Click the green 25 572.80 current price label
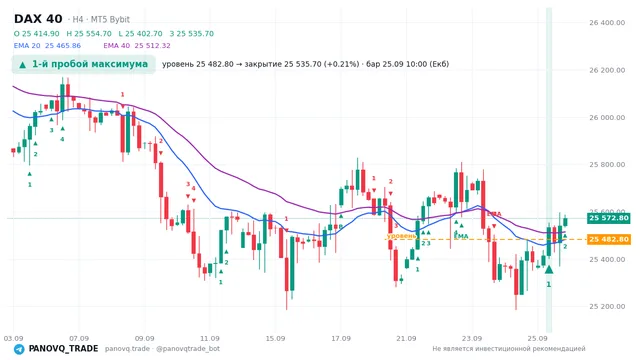The height and width of the screenshot is (360, 640). coord(609,218)
